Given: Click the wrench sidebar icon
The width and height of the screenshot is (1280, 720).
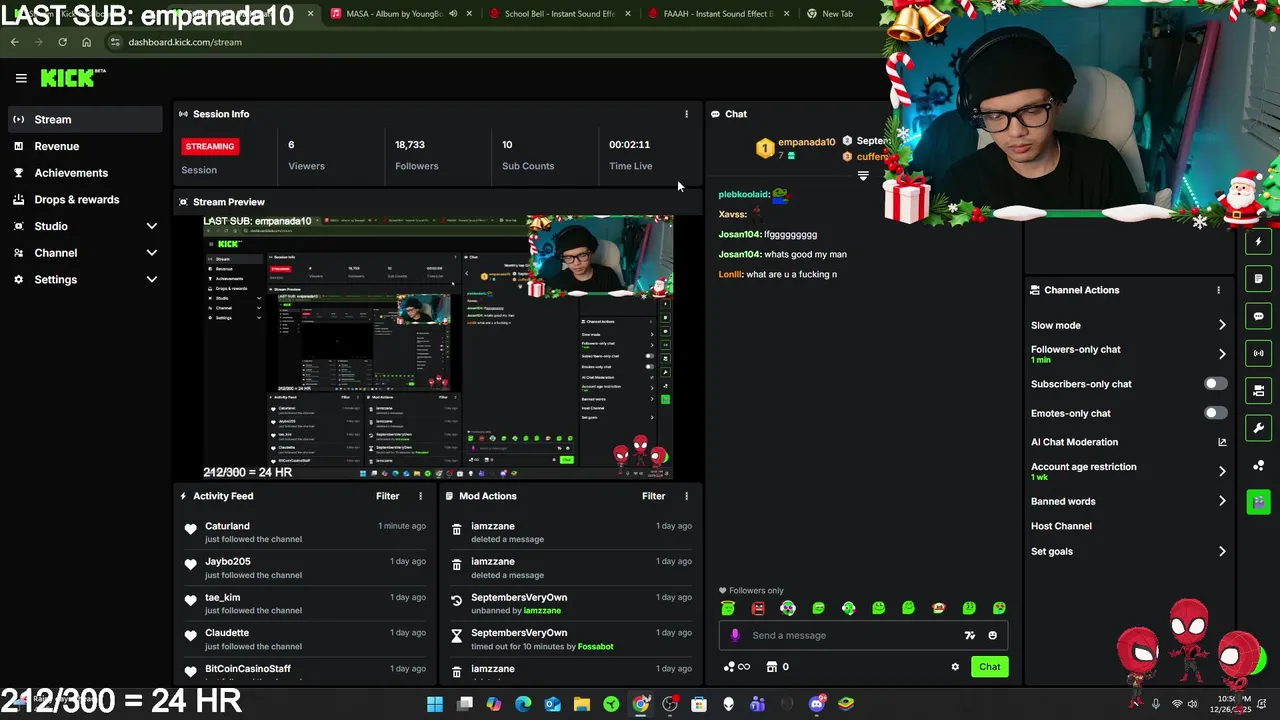Looking at the screenshot, I should [x=1259, y=428].
